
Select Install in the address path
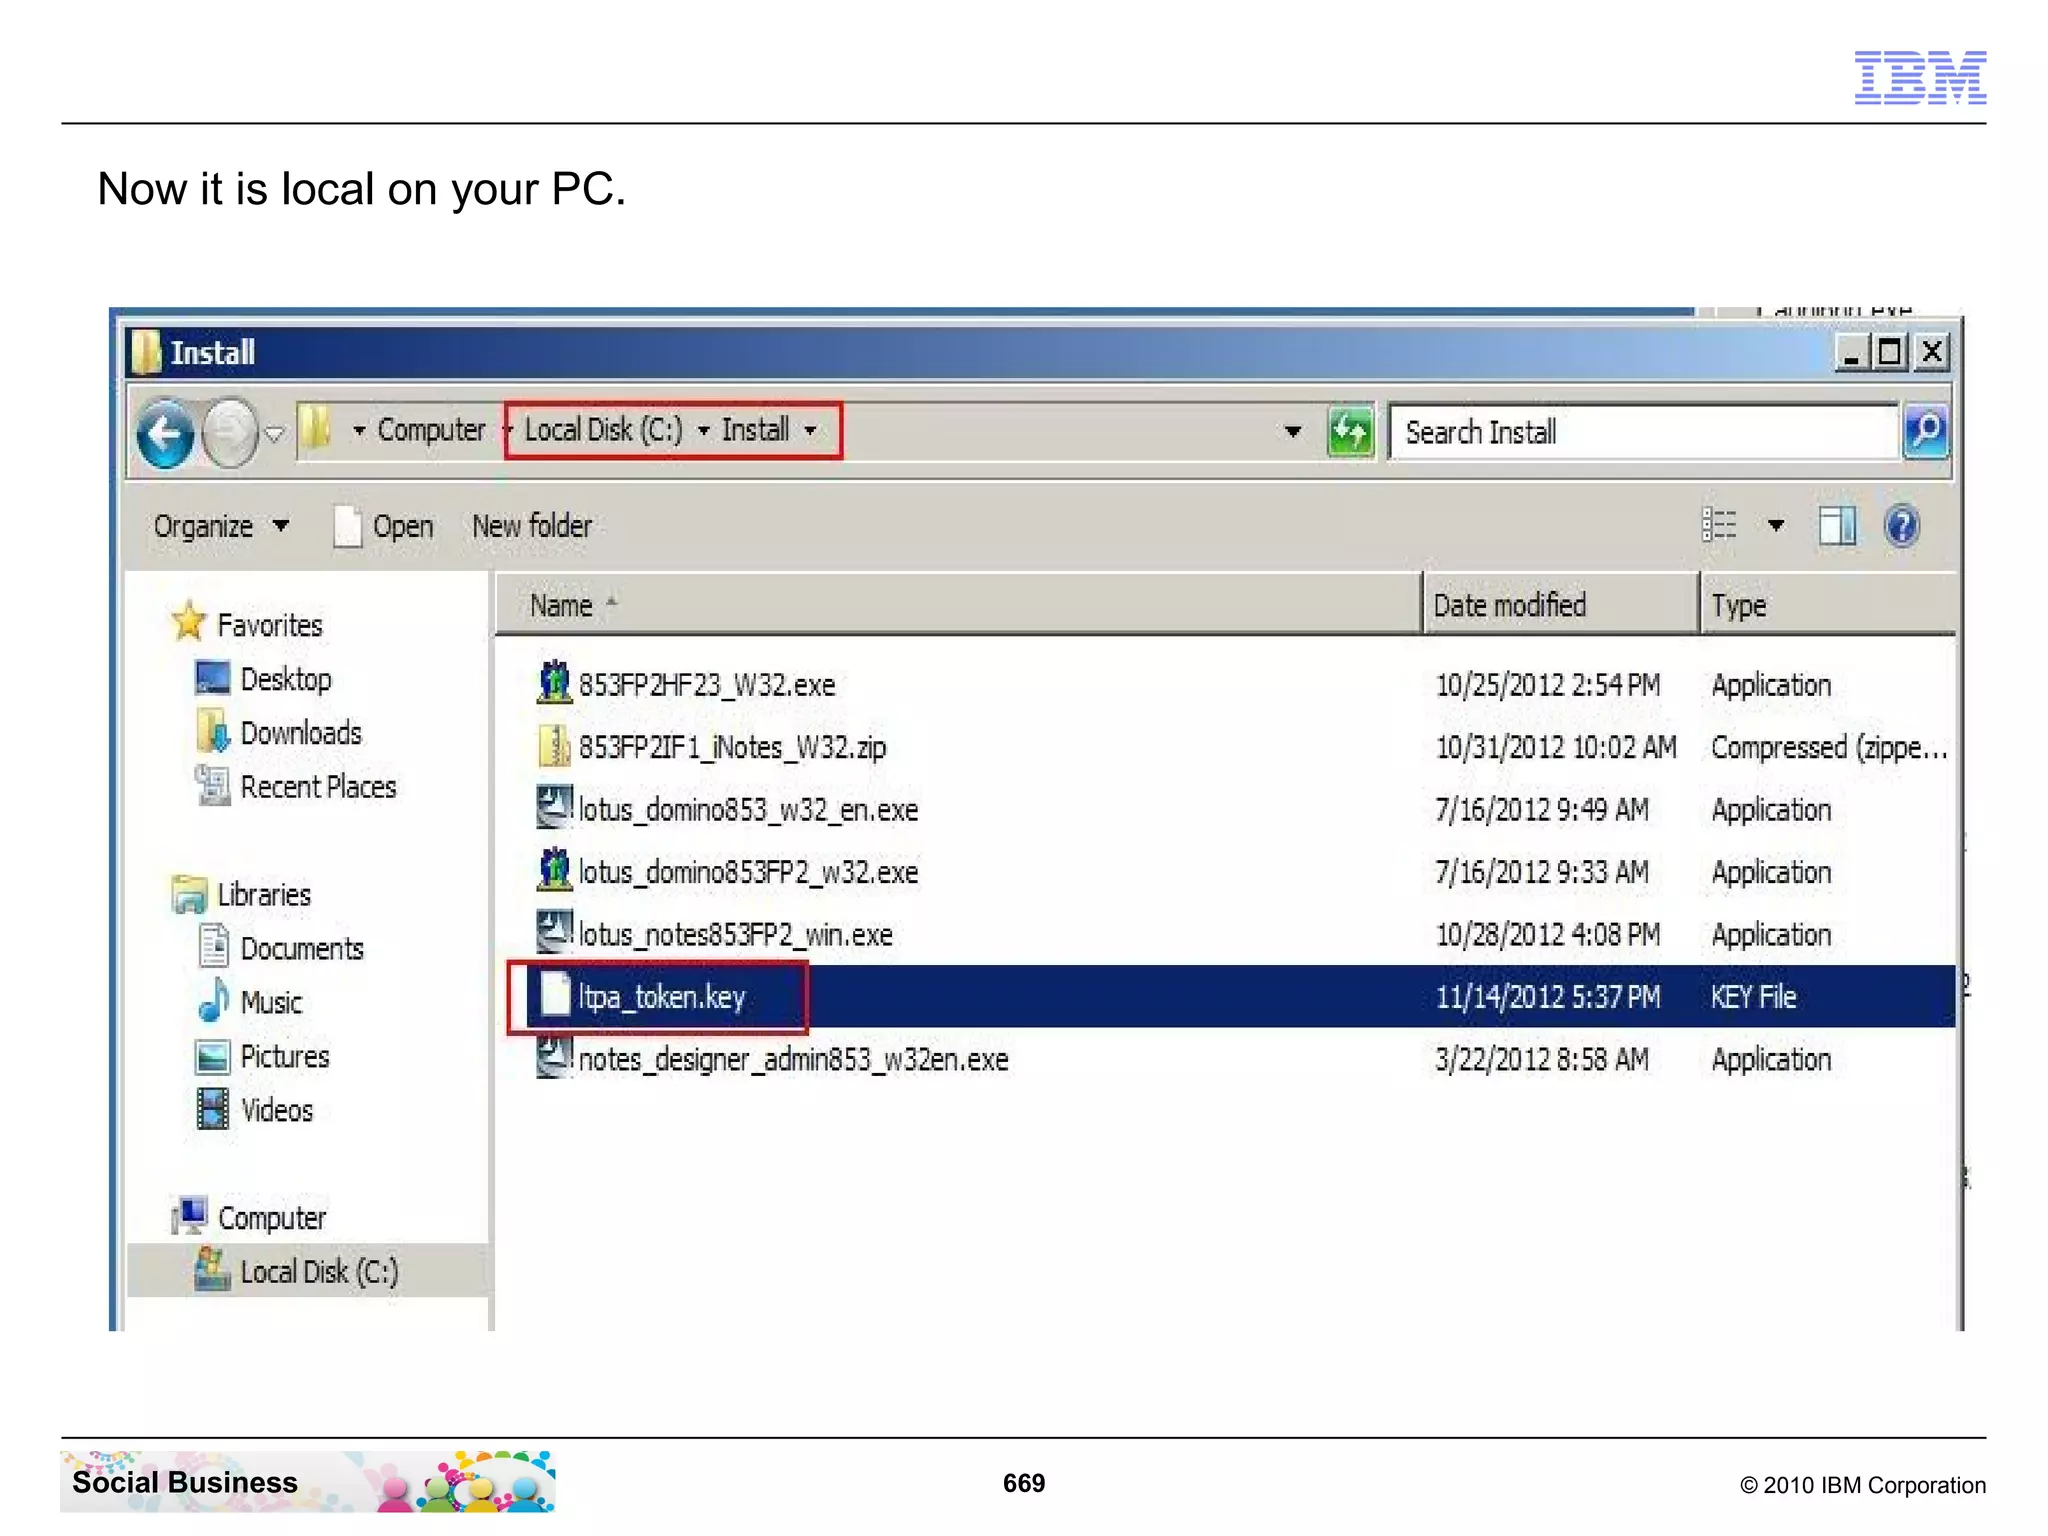coord(755,430)
